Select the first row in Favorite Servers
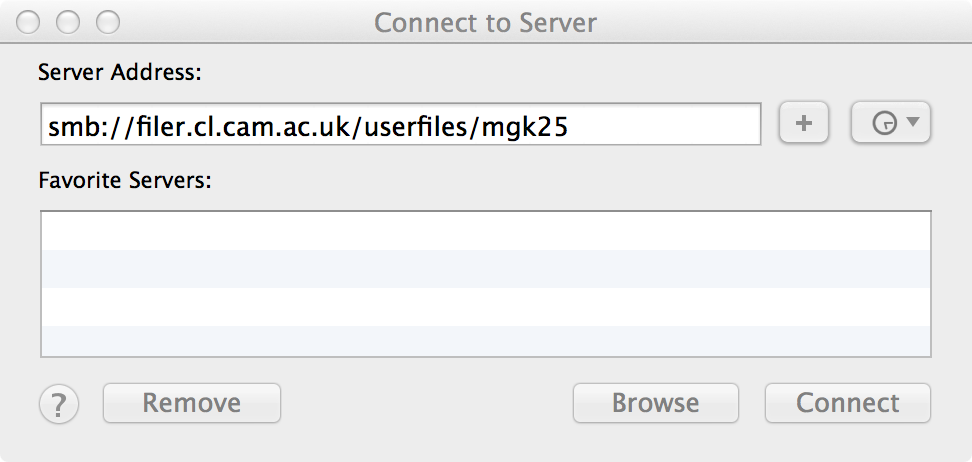 [485, 231]
